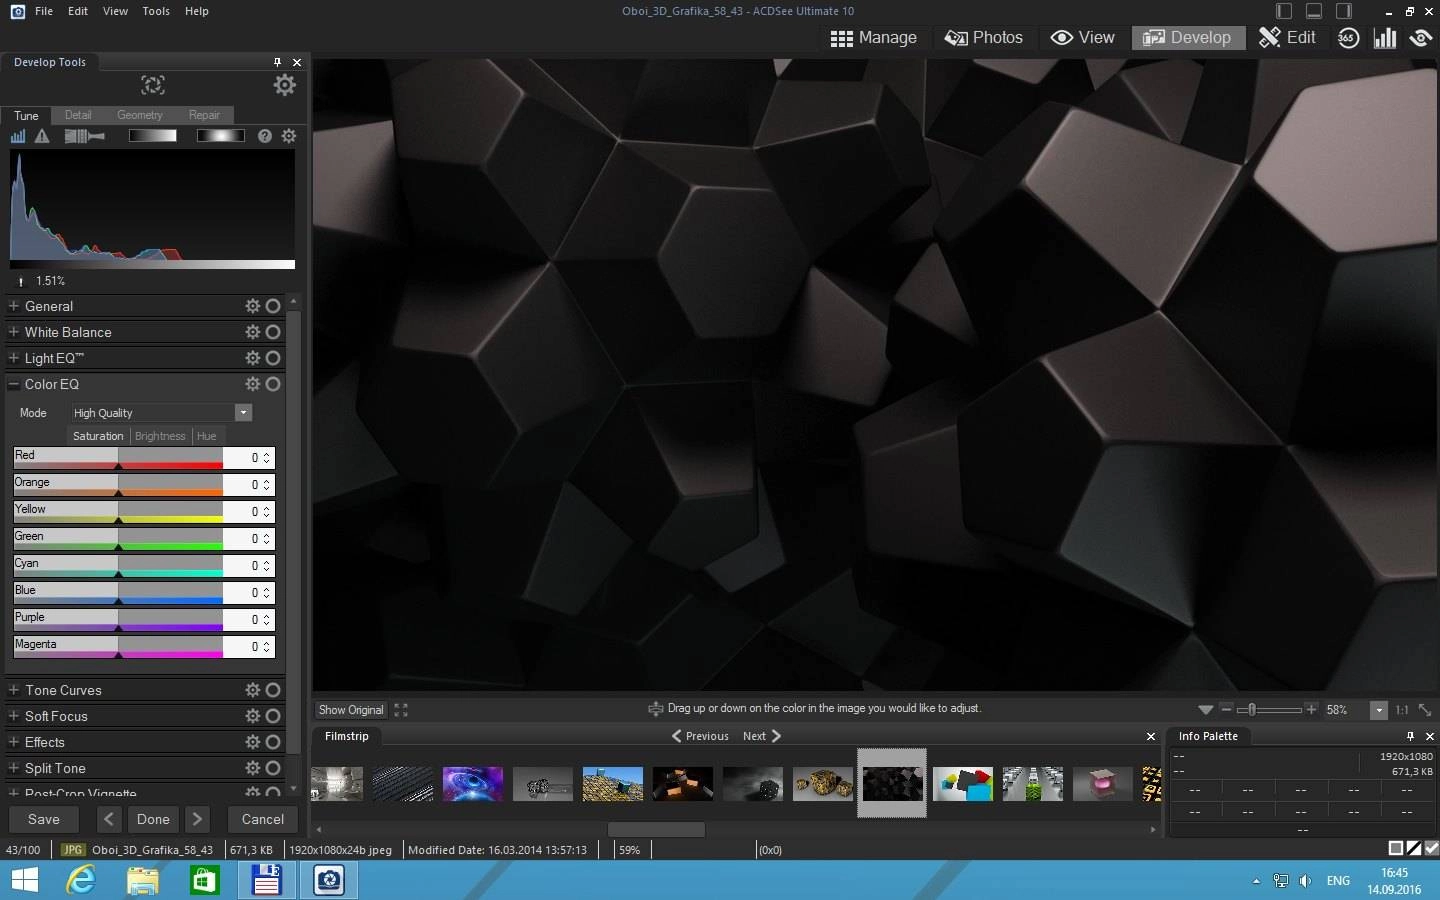This screenshot has height=900, width=1440.
Task: Open Light EQ settings gear
Action: coord(252,358)
